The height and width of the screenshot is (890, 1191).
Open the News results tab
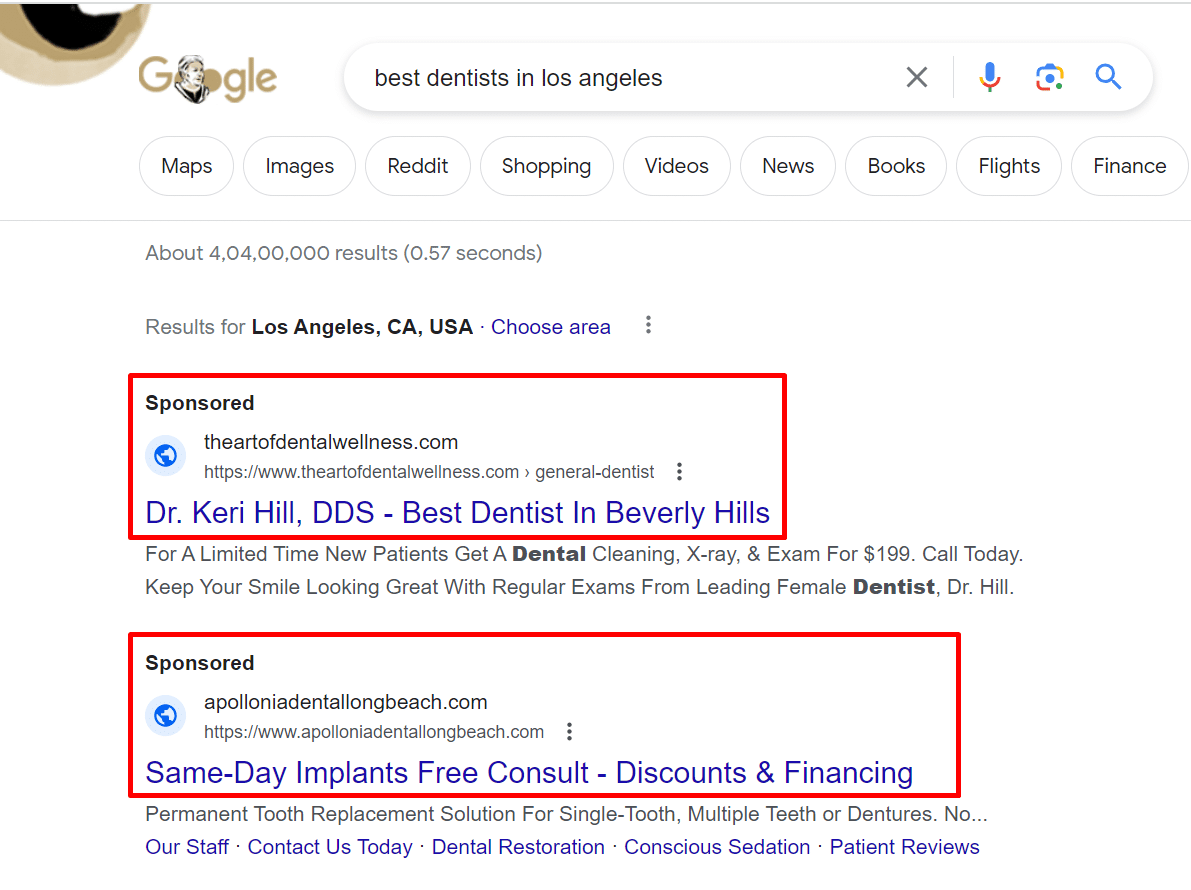click(x=788, y=166)
